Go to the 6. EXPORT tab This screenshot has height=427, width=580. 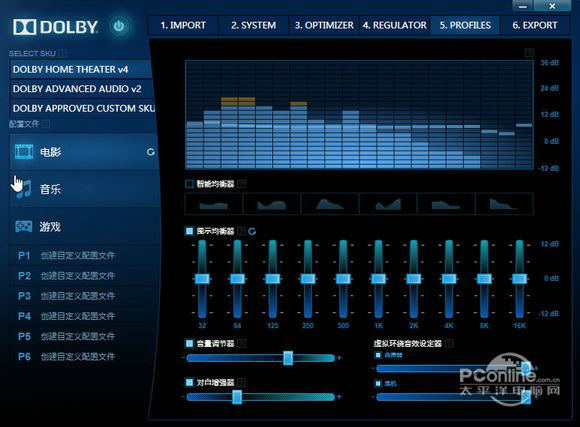[x=535, y=25]
